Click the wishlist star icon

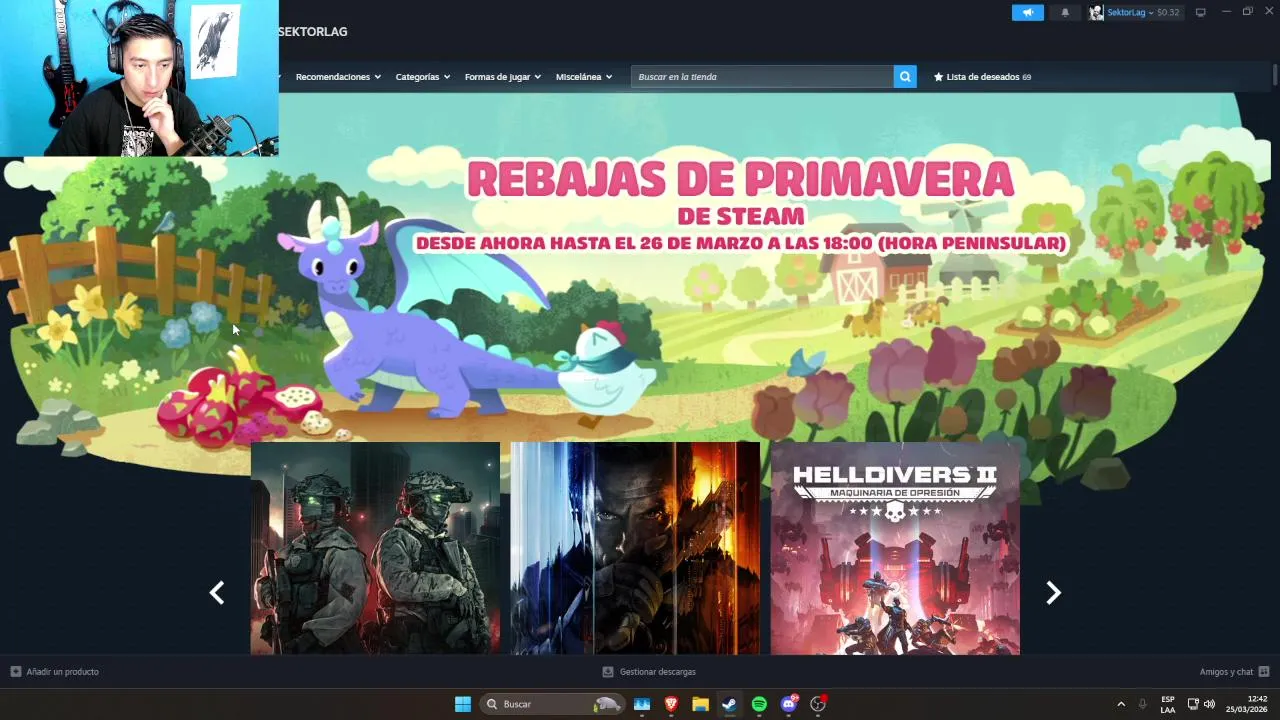pos(938,77)
